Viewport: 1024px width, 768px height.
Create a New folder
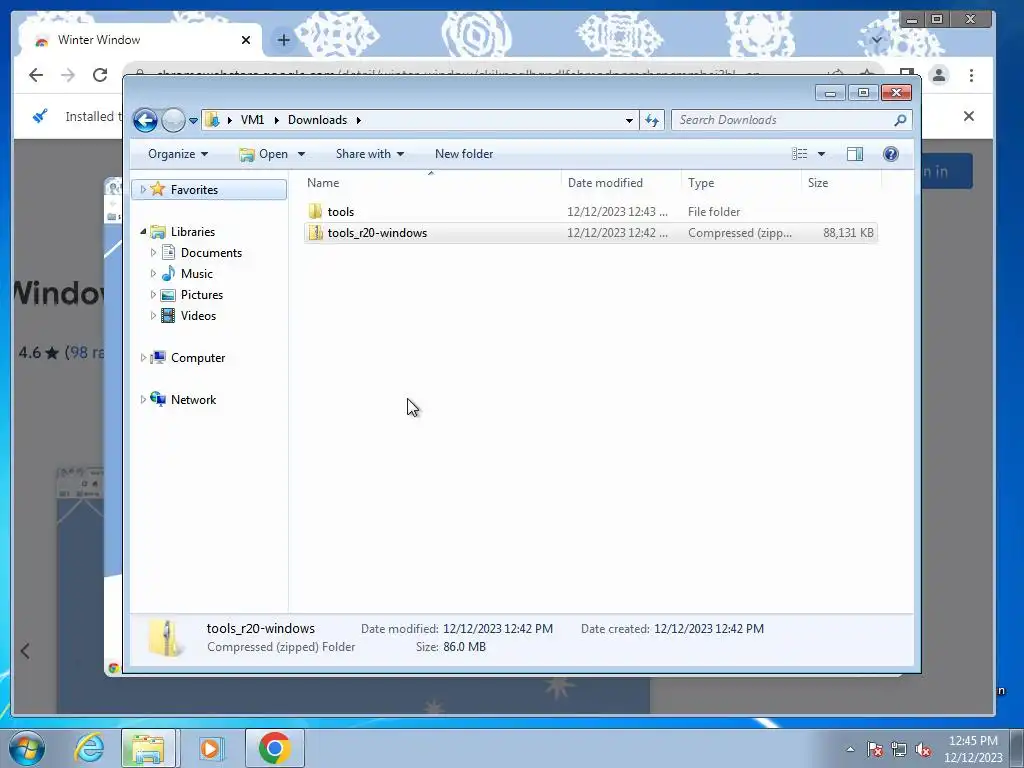(464, 153)
